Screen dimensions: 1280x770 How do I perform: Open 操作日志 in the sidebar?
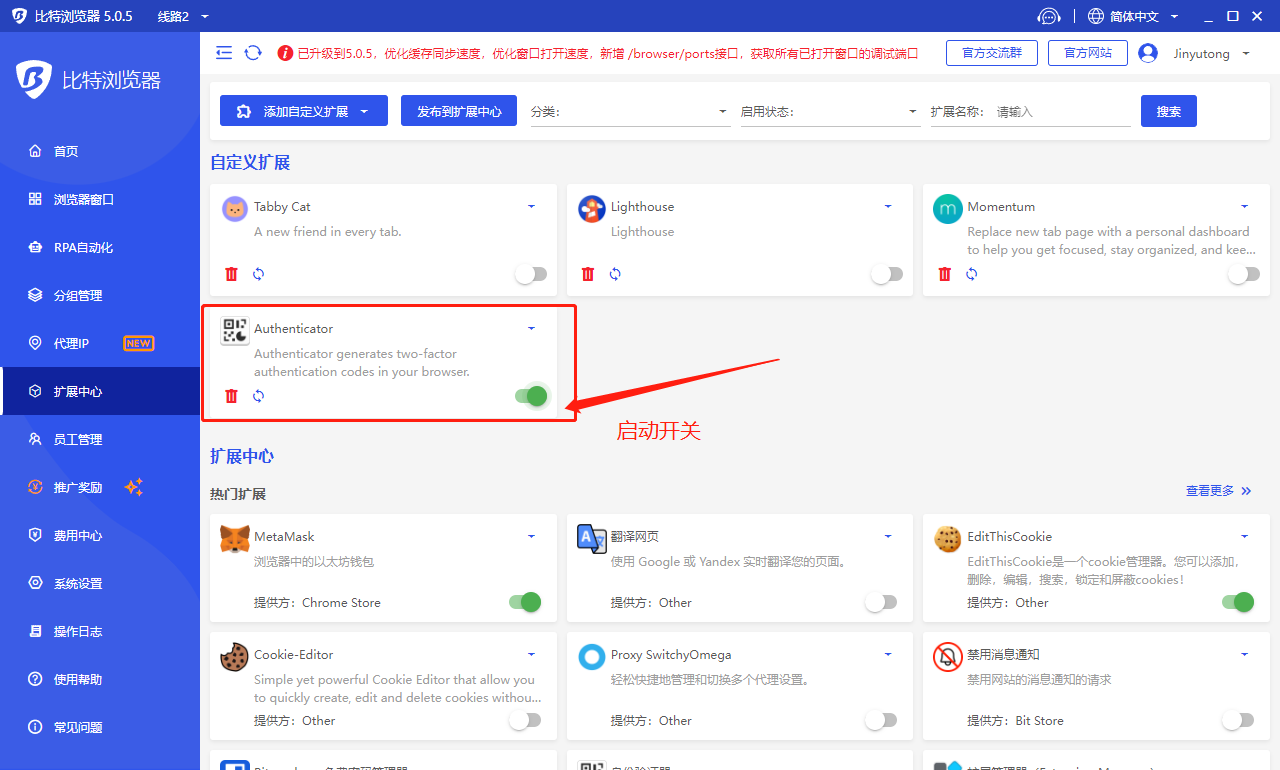tap(100, 631)
